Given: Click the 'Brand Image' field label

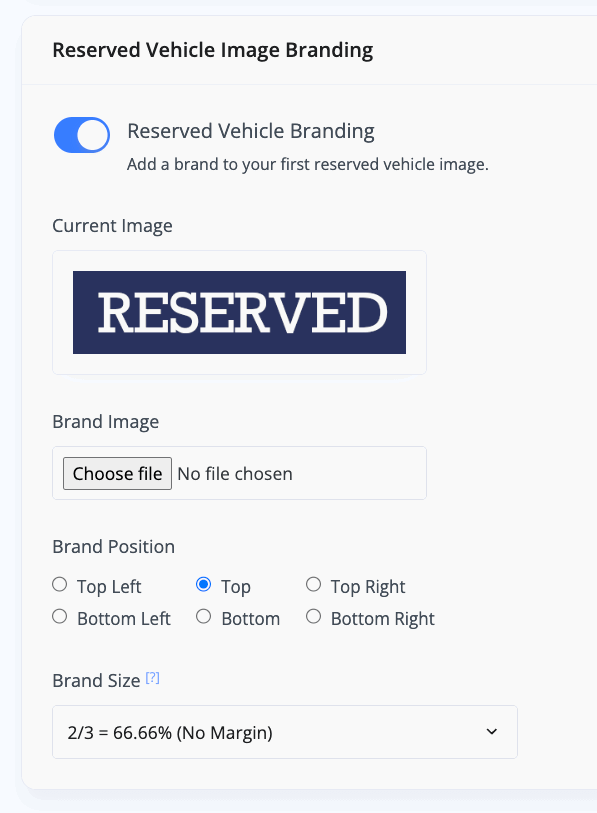Looking at the screenshot, I should (x=106, y=422).
